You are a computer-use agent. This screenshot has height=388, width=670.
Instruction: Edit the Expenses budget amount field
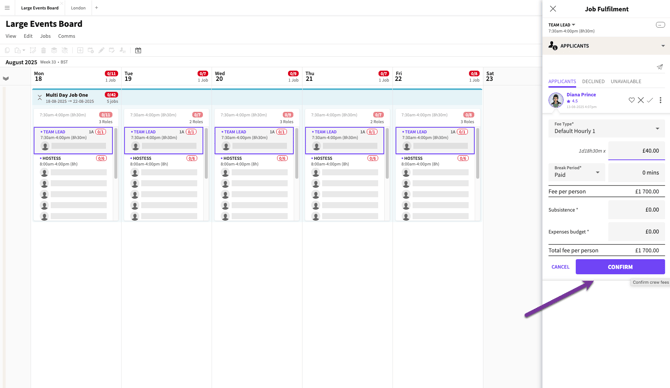(636, 231)
